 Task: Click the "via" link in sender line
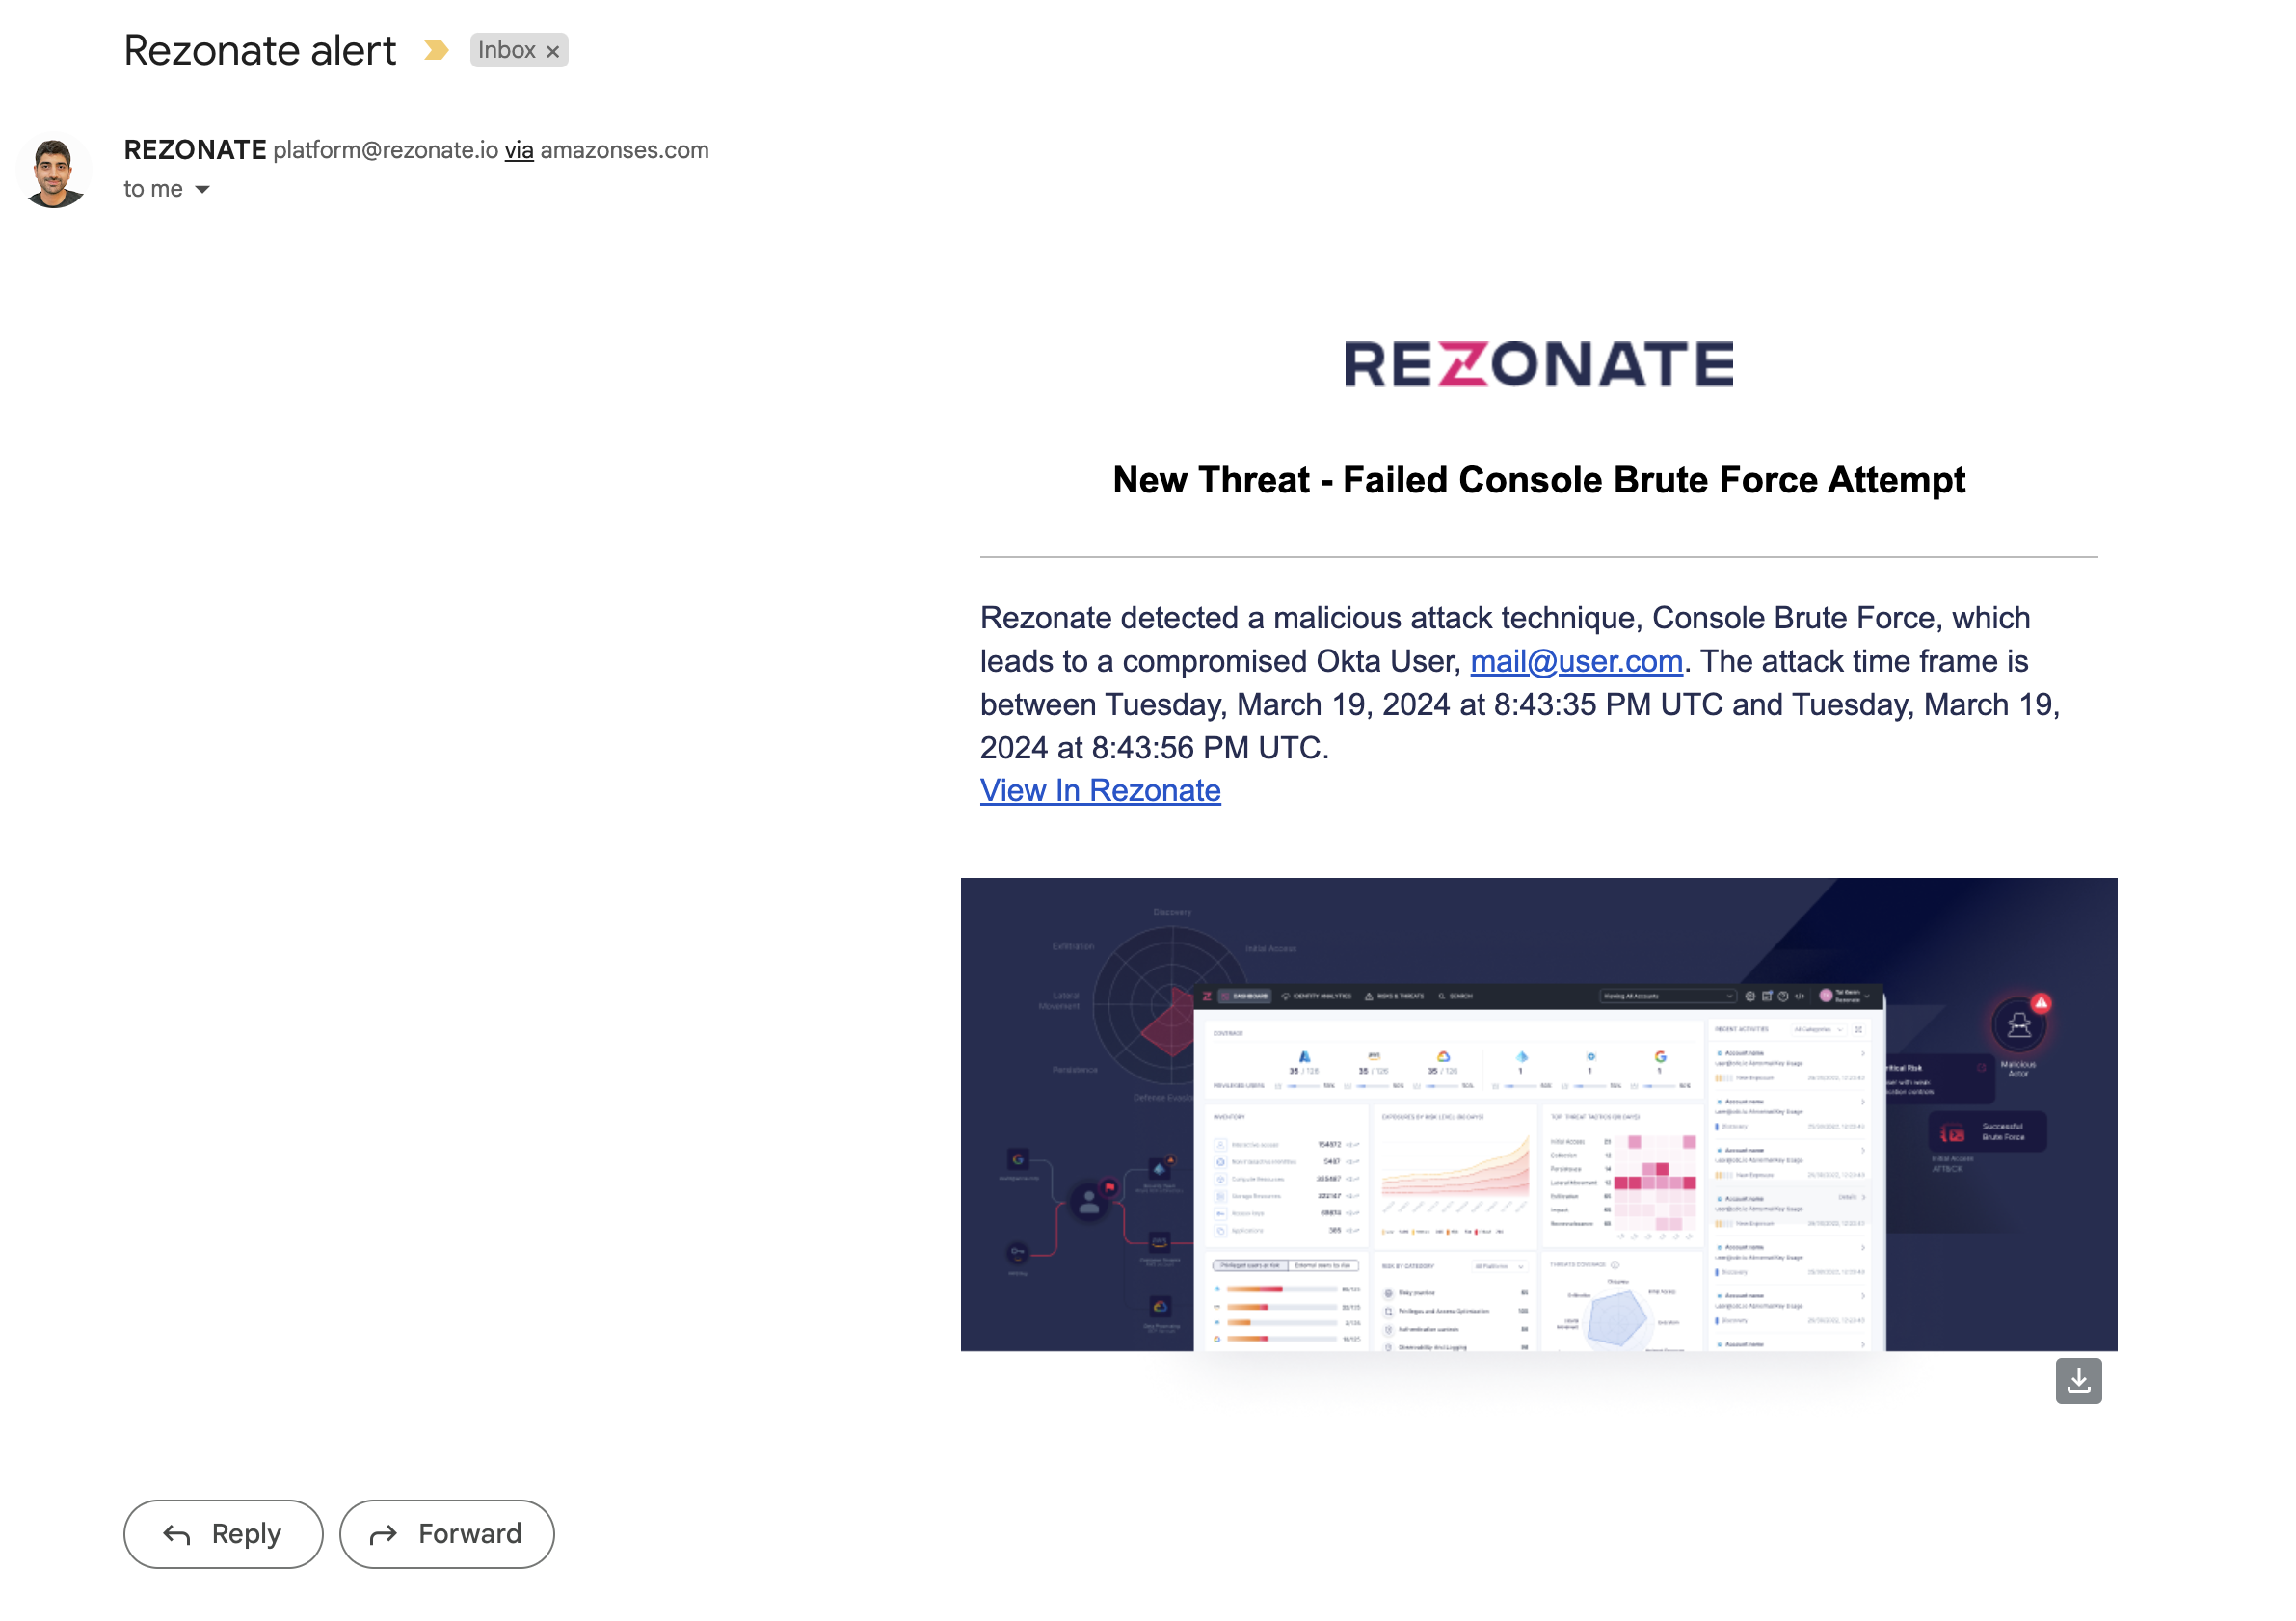pyautogui.click(x=519, y=150)
